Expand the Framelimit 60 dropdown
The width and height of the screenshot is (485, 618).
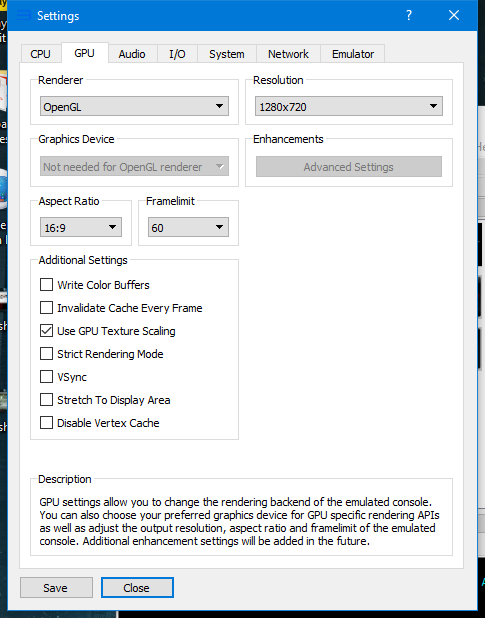point(188,227)
